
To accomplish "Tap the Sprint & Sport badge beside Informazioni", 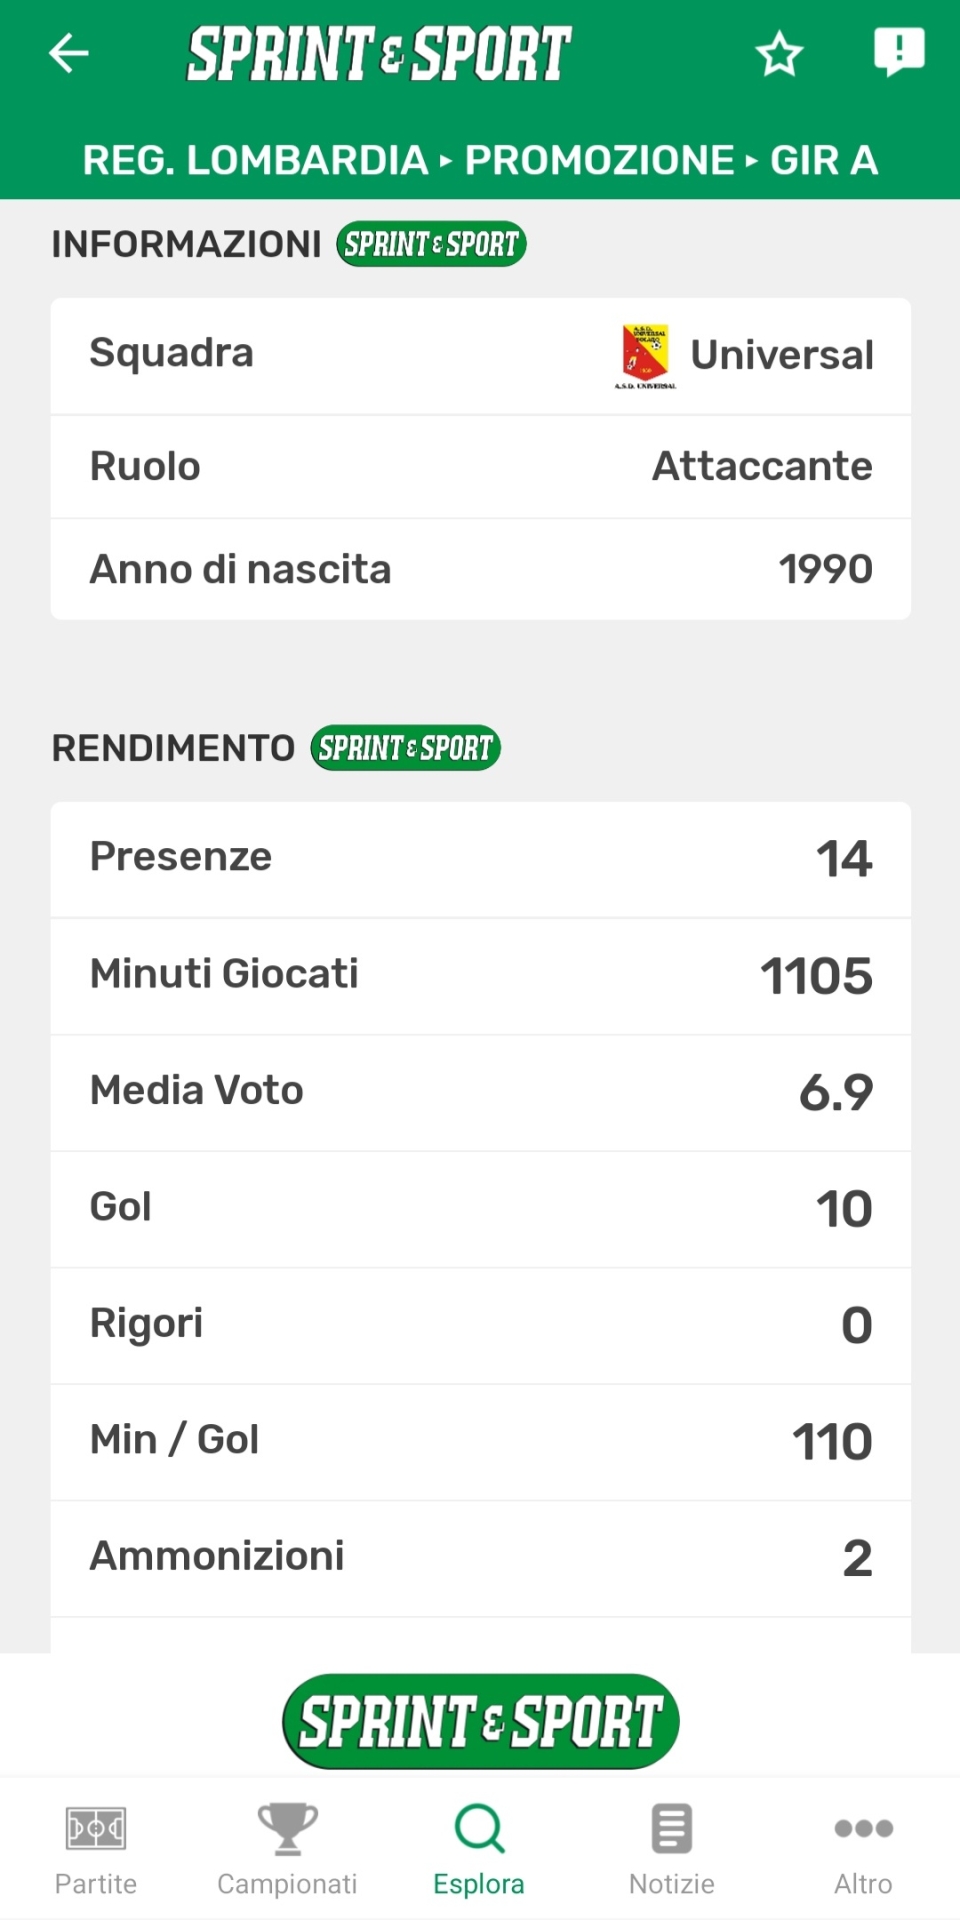I will coord(431,244).
